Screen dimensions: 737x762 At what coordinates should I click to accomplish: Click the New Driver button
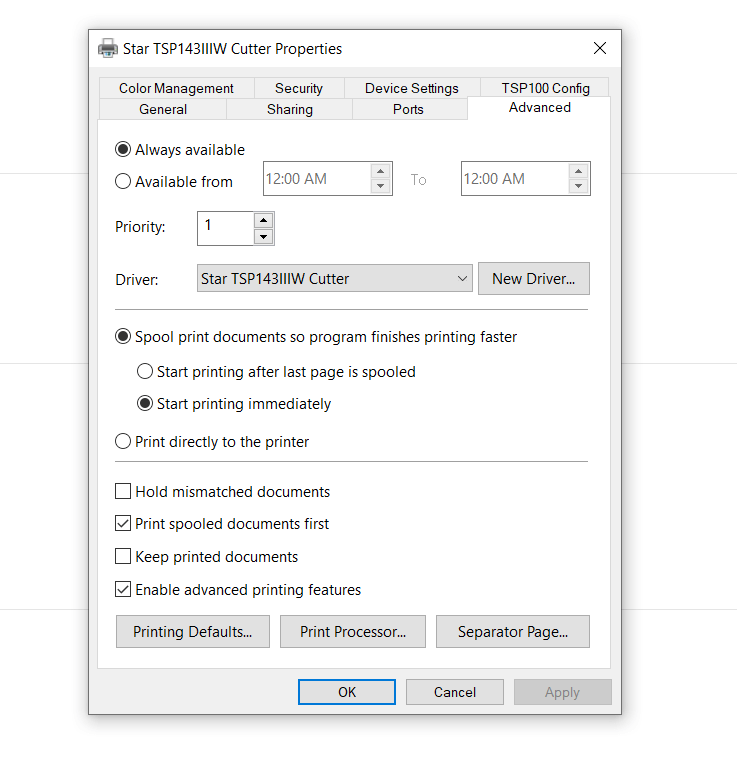coord(533,278)
